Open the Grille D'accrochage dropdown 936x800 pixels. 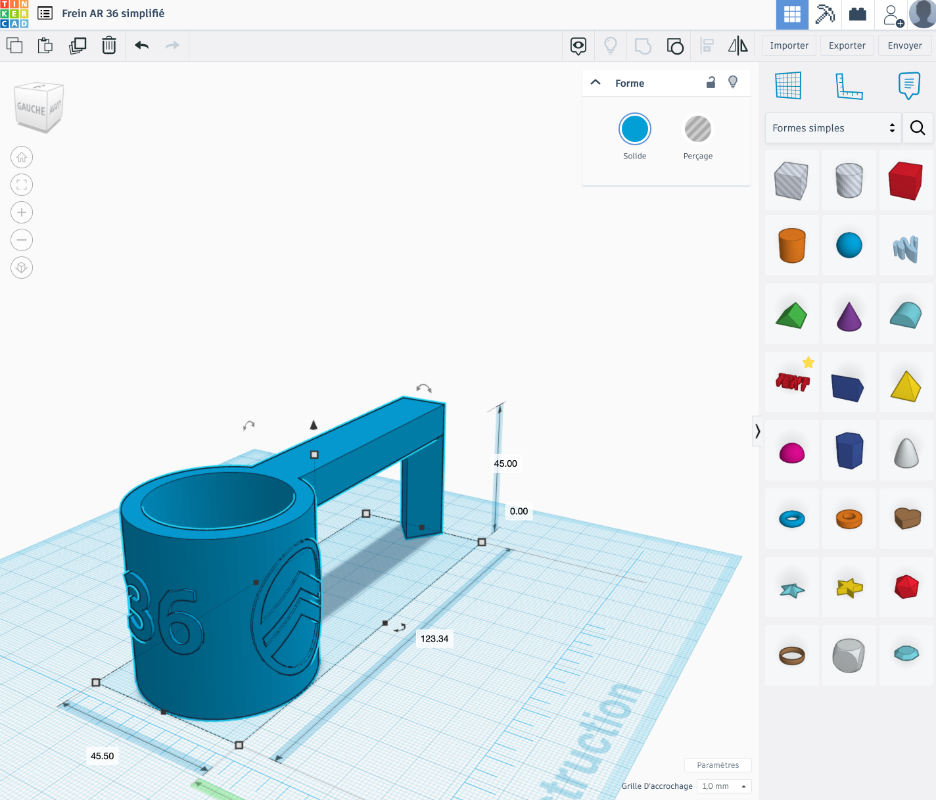tap(724, 786)
